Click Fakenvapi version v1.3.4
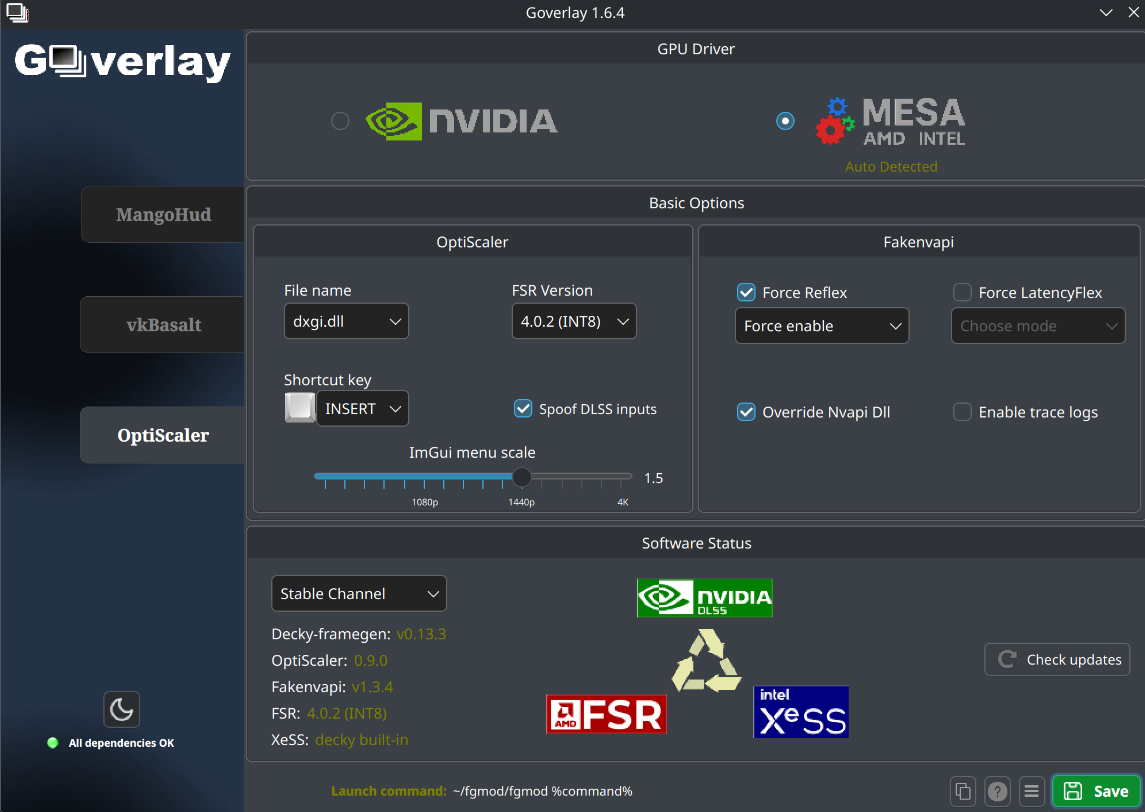1145x812 pixels. pyautogui.click(x=372, y=686)
